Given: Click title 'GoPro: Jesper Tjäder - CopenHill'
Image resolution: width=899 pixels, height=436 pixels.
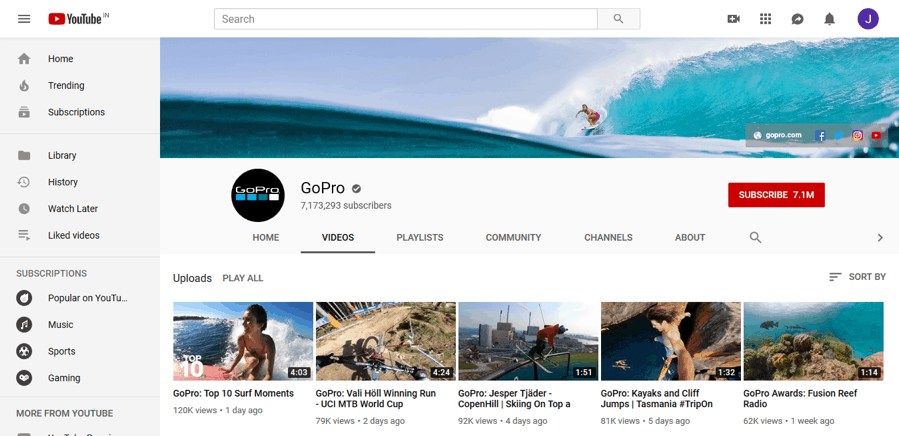Looking at the screenshot, I should (514, 399).
